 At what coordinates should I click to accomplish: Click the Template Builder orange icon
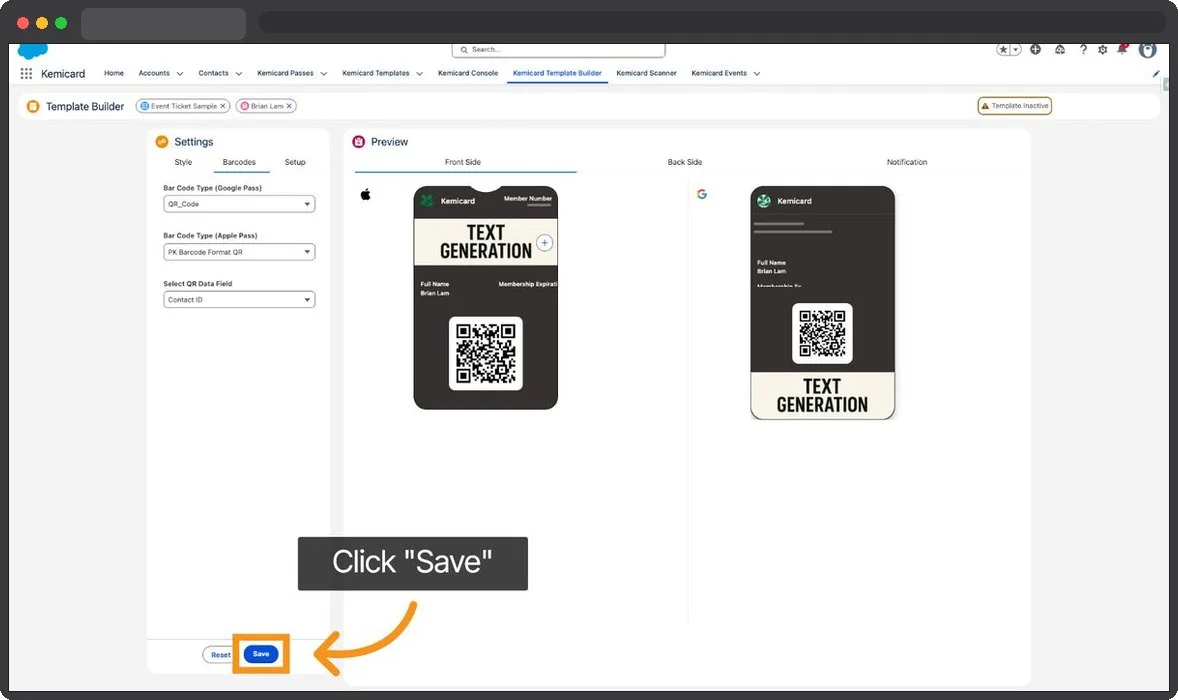click(33, 107)
